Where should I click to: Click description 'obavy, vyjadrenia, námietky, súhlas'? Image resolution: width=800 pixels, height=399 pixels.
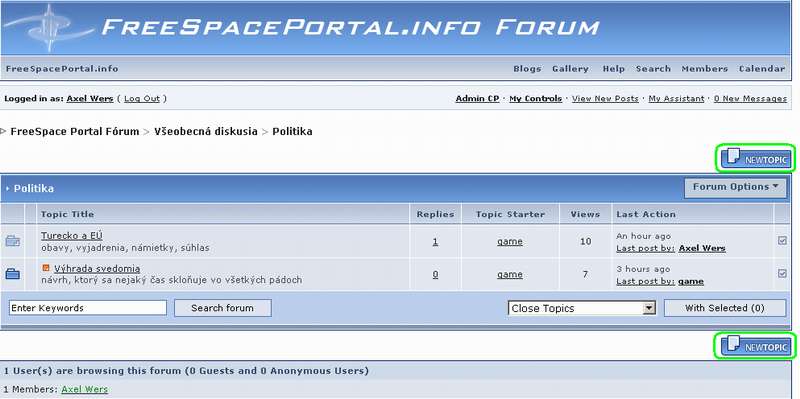pos(125,248)
